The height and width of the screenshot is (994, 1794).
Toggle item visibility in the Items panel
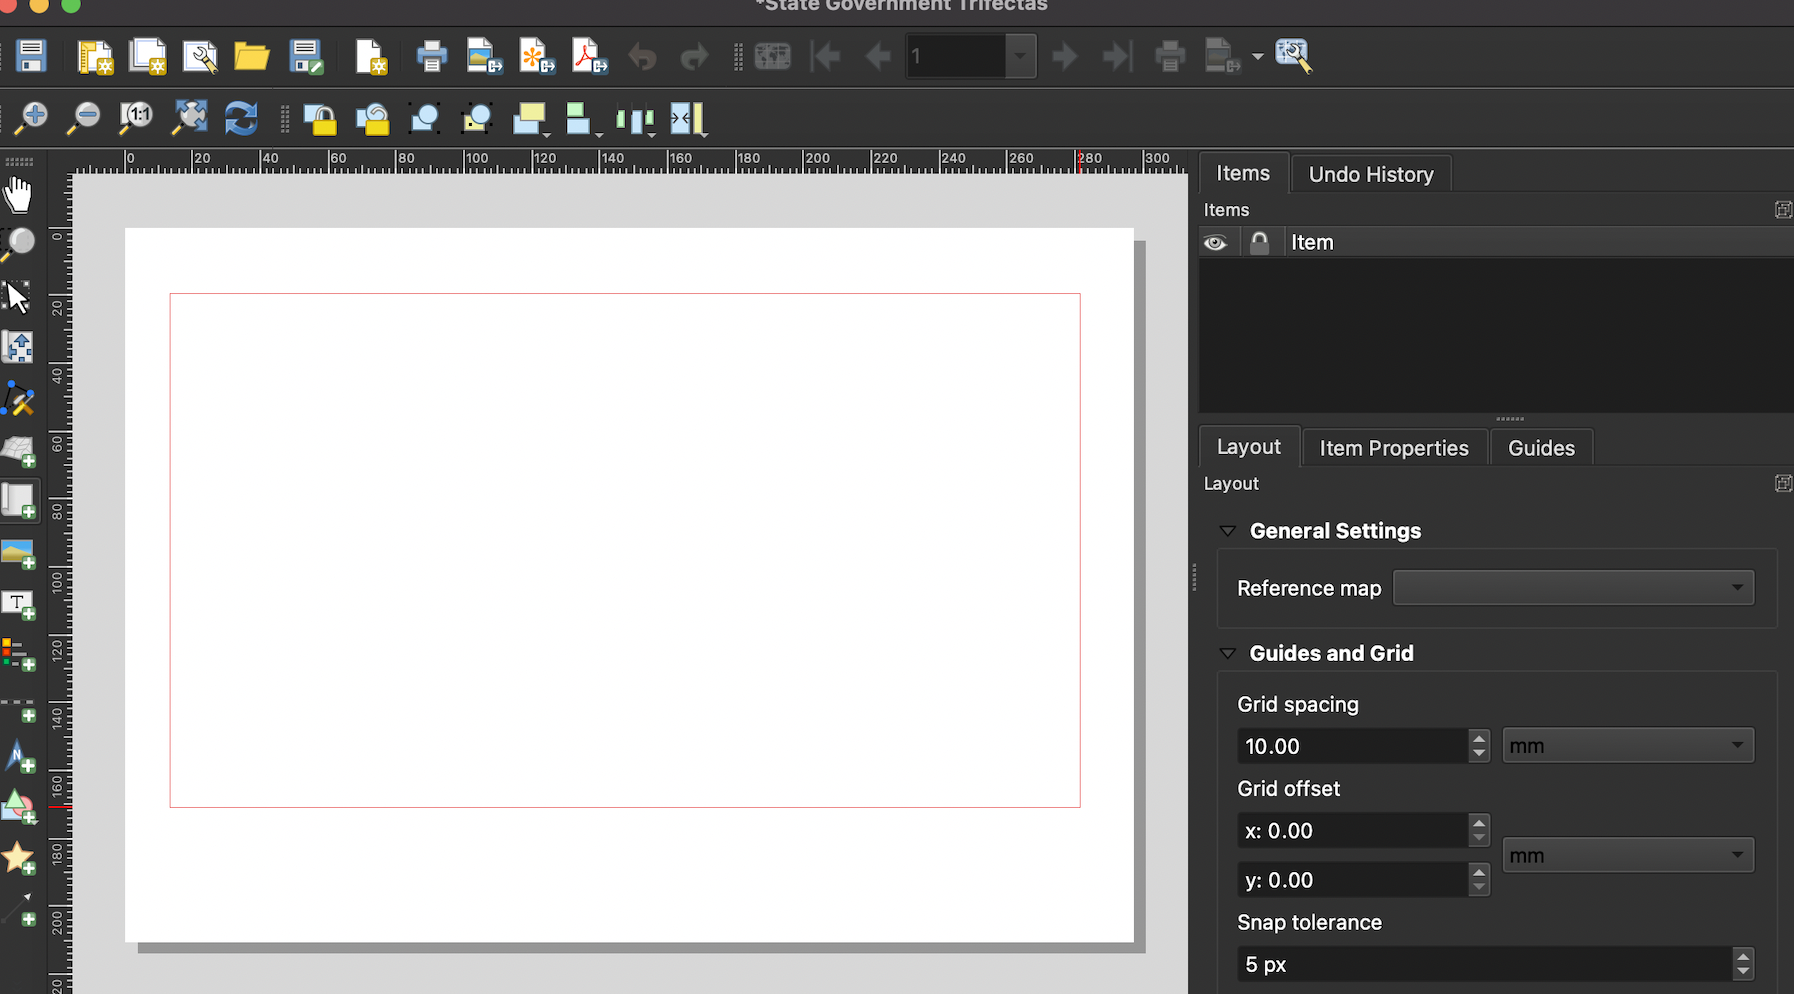coord(1218,241)
